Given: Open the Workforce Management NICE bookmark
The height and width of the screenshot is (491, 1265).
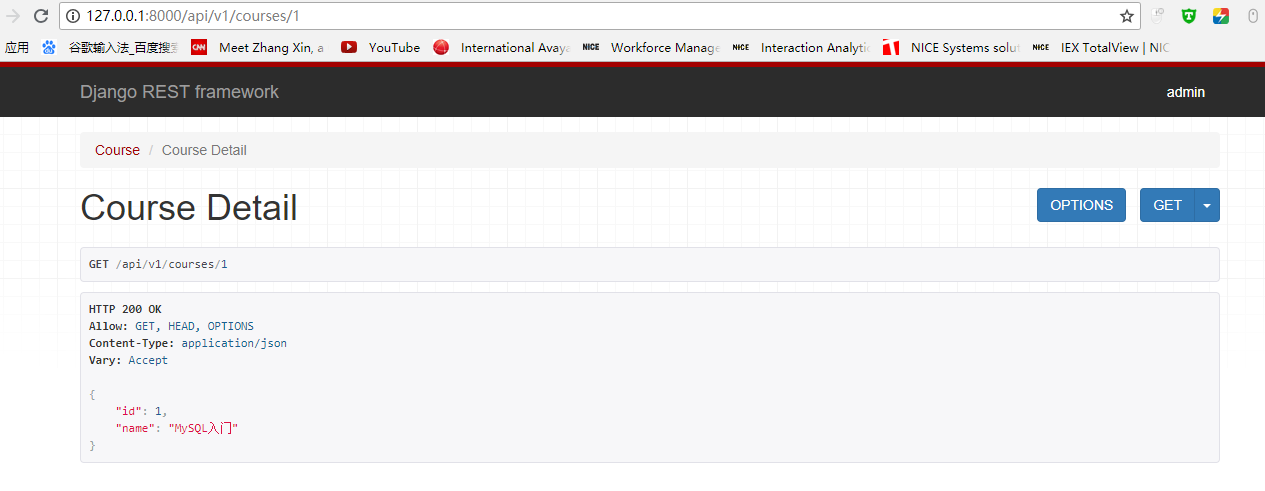Looking at the screenshot, I should tap(651, 47).
